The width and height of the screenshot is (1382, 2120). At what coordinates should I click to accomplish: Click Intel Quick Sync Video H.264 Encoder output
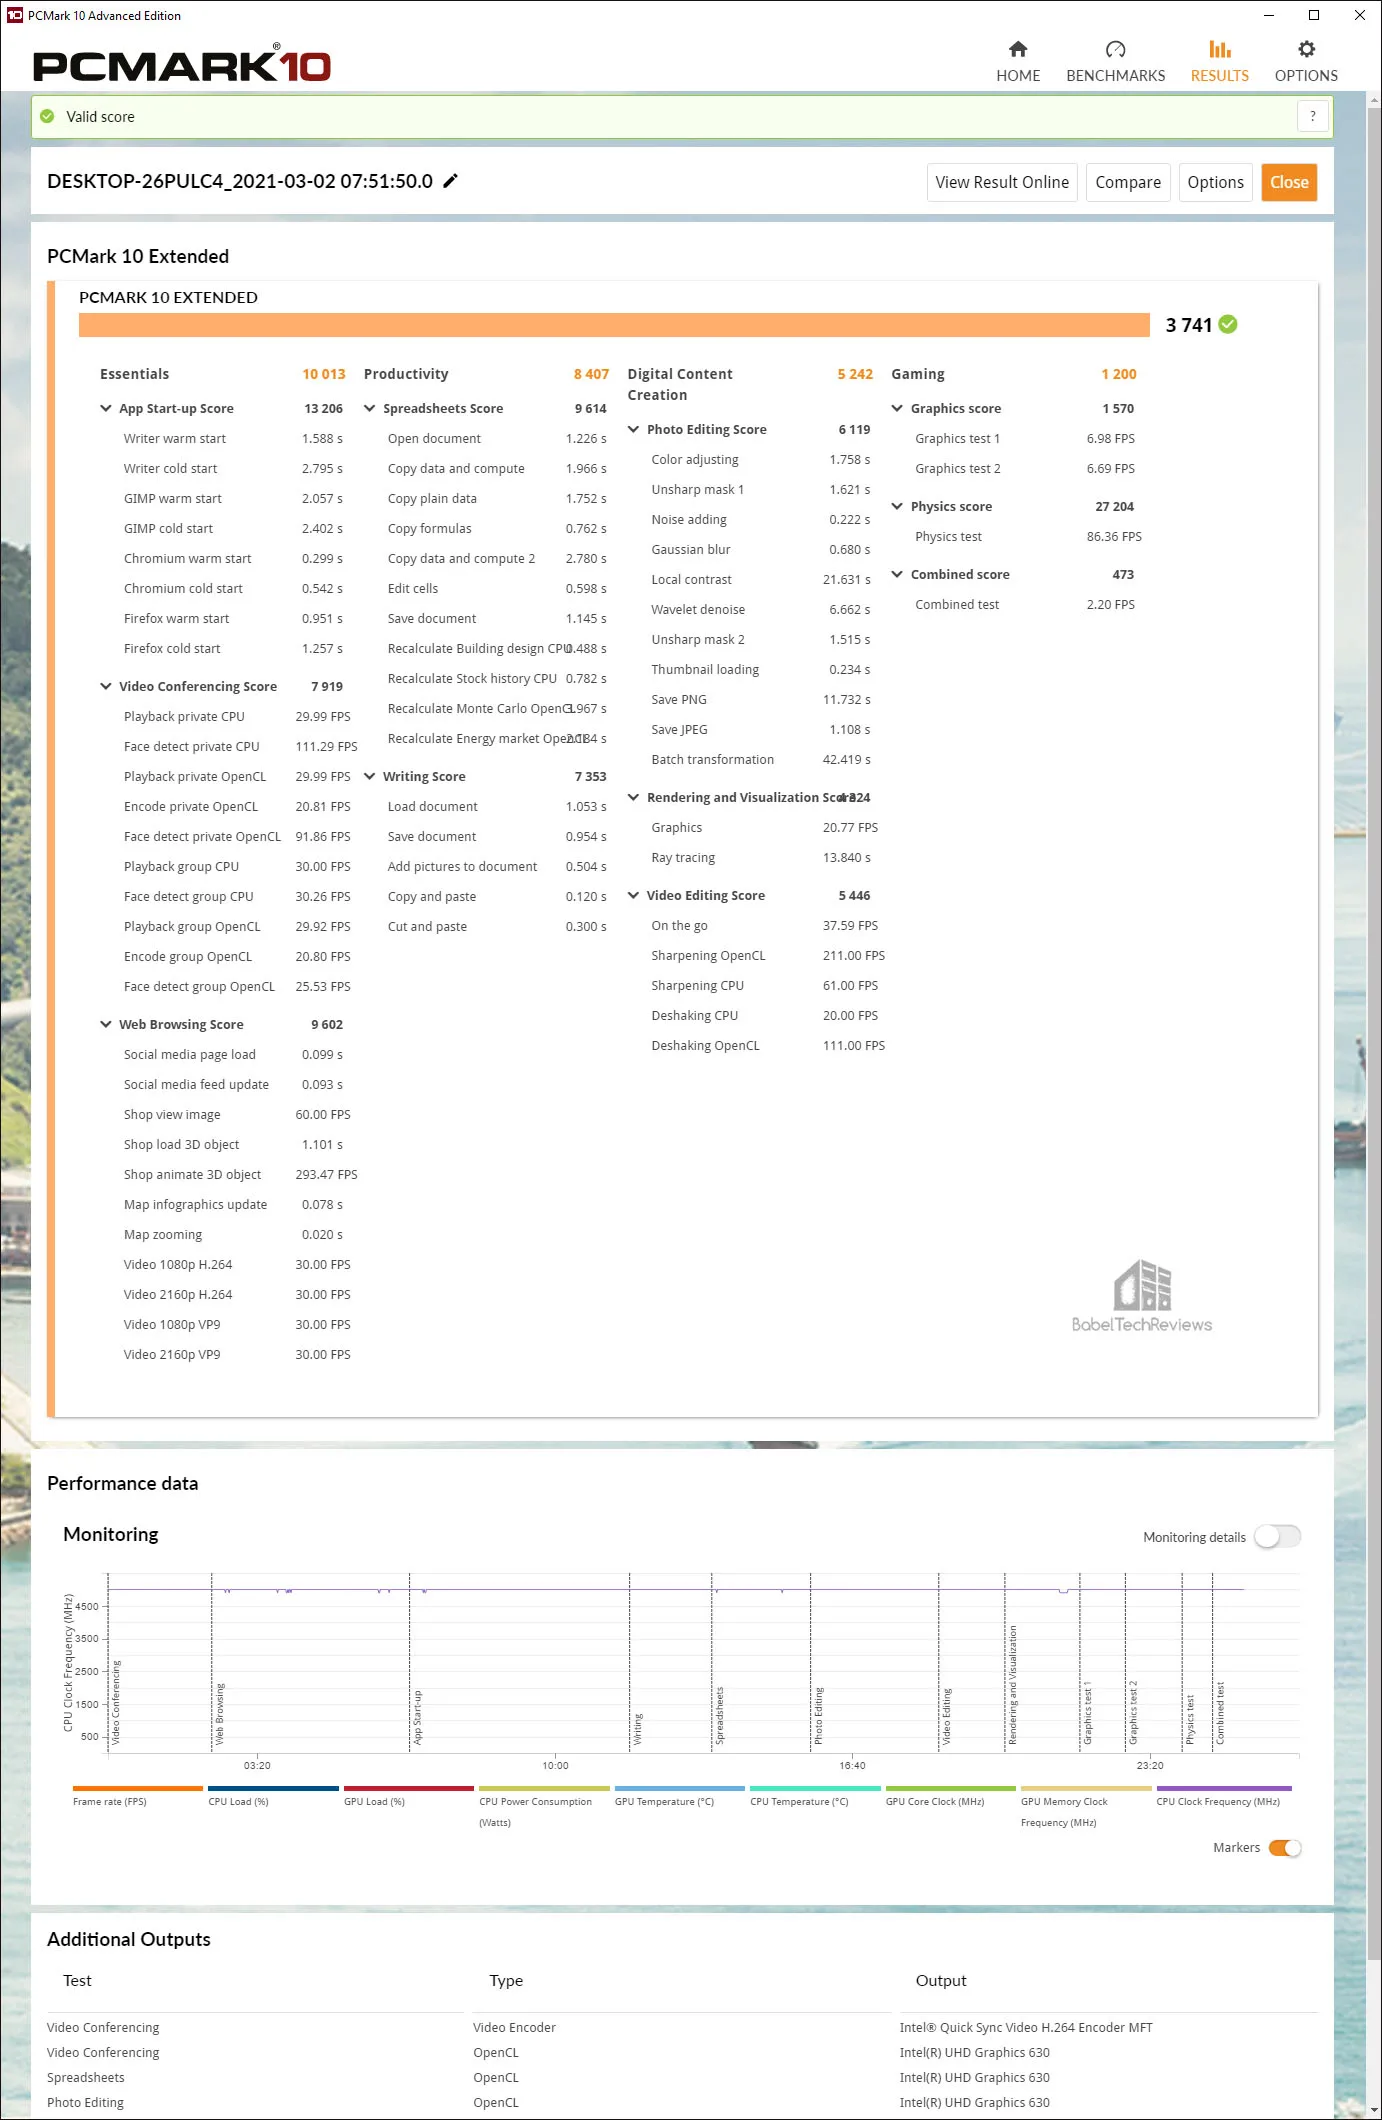1026,2028
